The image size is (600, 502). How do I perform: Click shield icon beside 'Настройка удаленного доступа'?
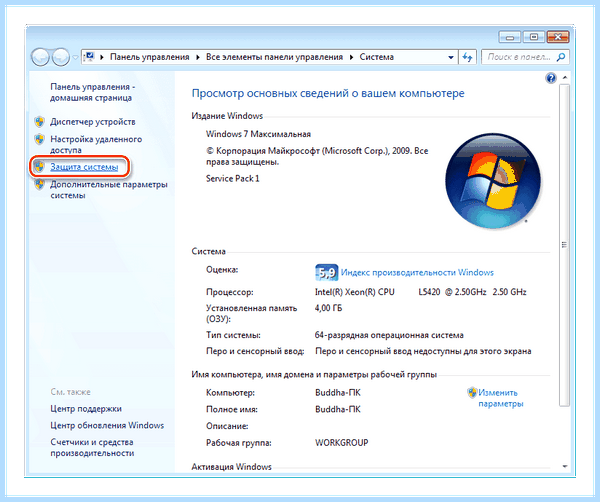[39, 139]
